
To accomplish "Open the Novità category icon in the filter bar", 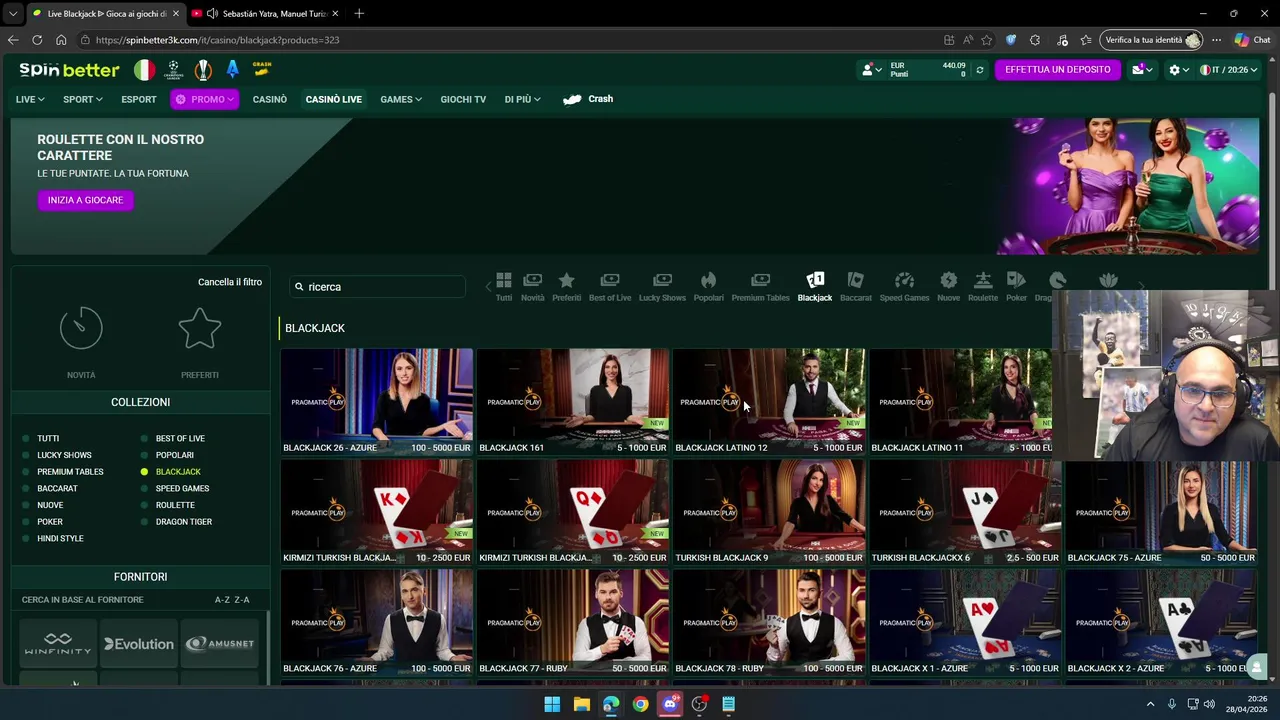I will point(533,287).
